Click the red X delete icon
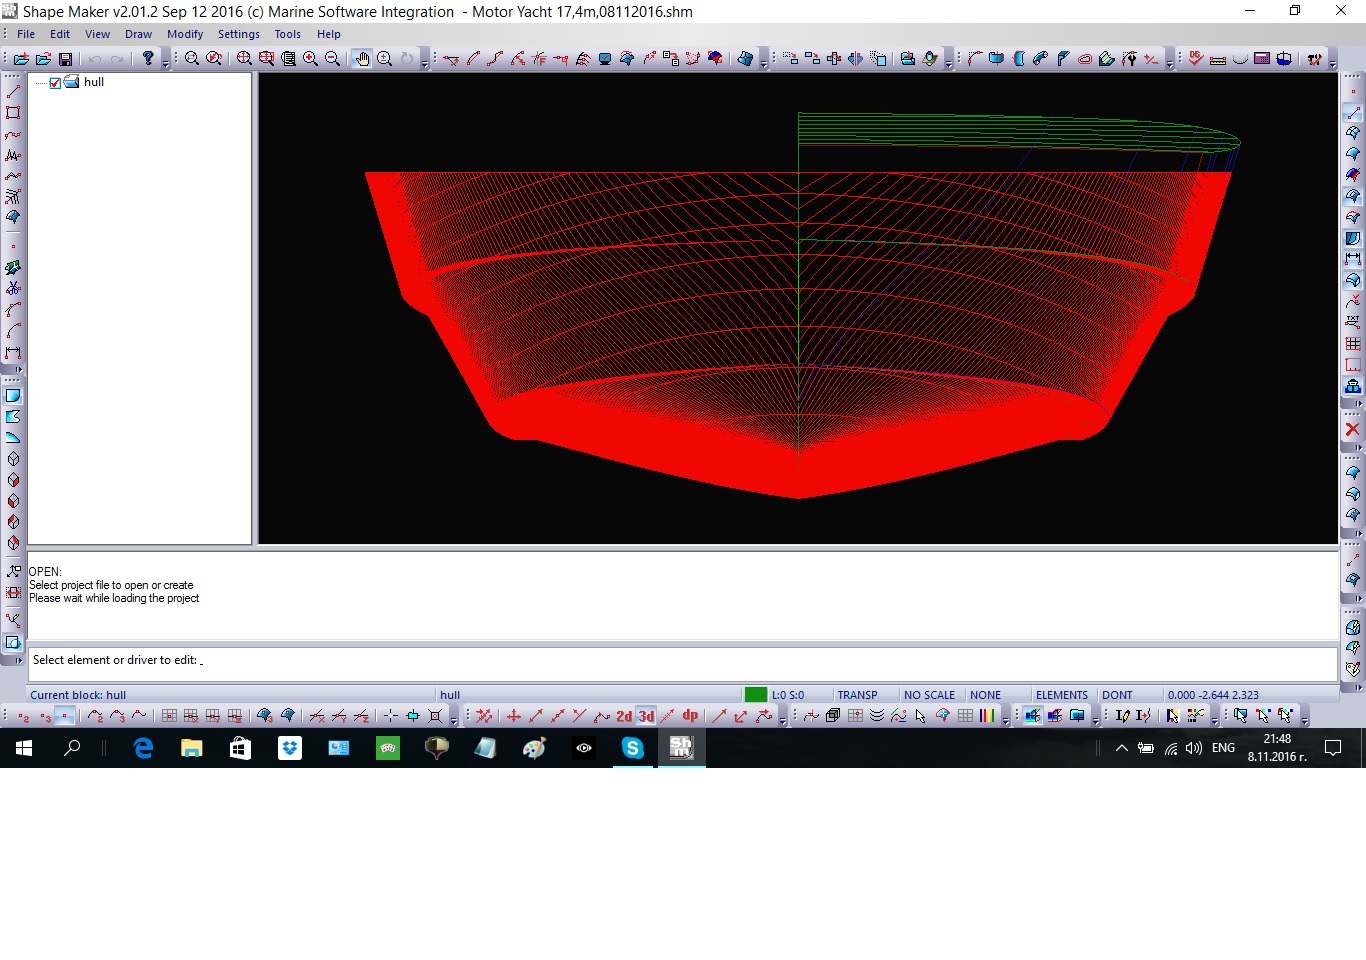This screenshot has height=960, width=1366. click(x=1352, y=429)
